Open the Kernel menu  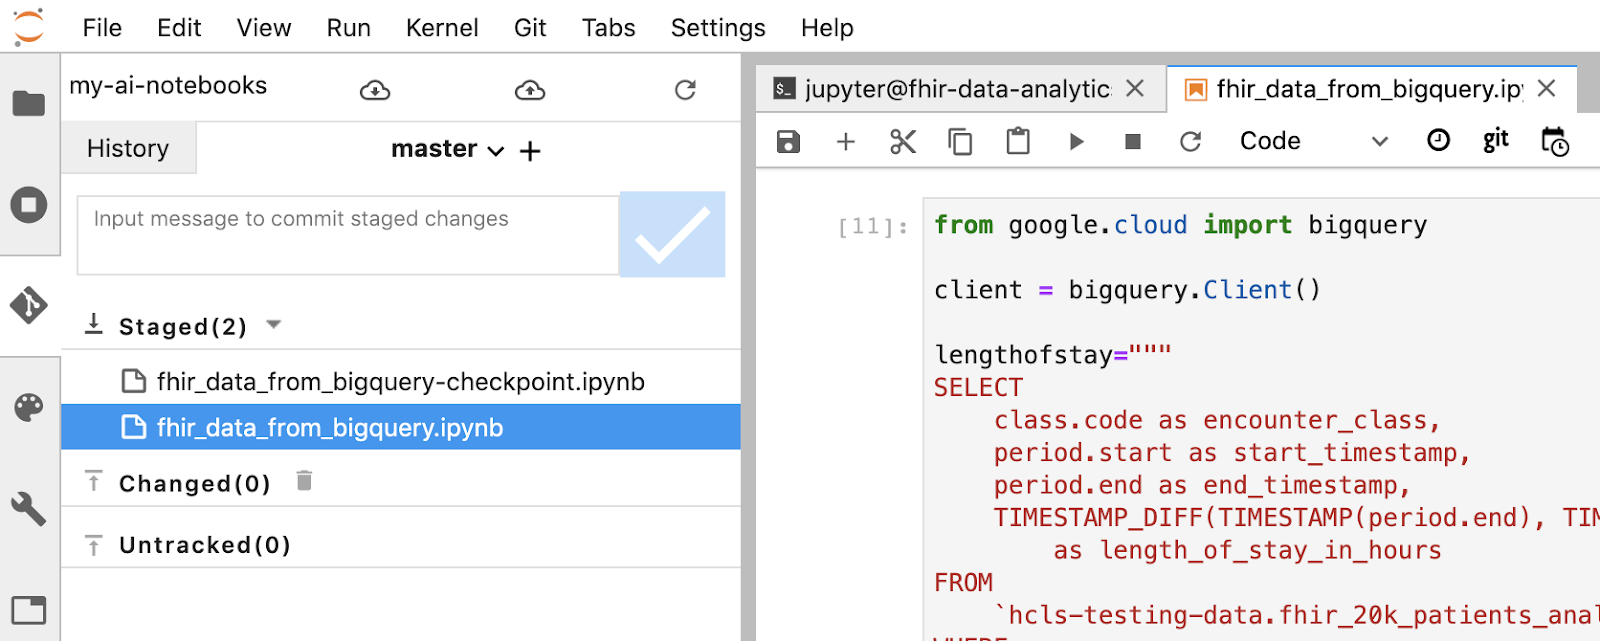coord(441,28)
